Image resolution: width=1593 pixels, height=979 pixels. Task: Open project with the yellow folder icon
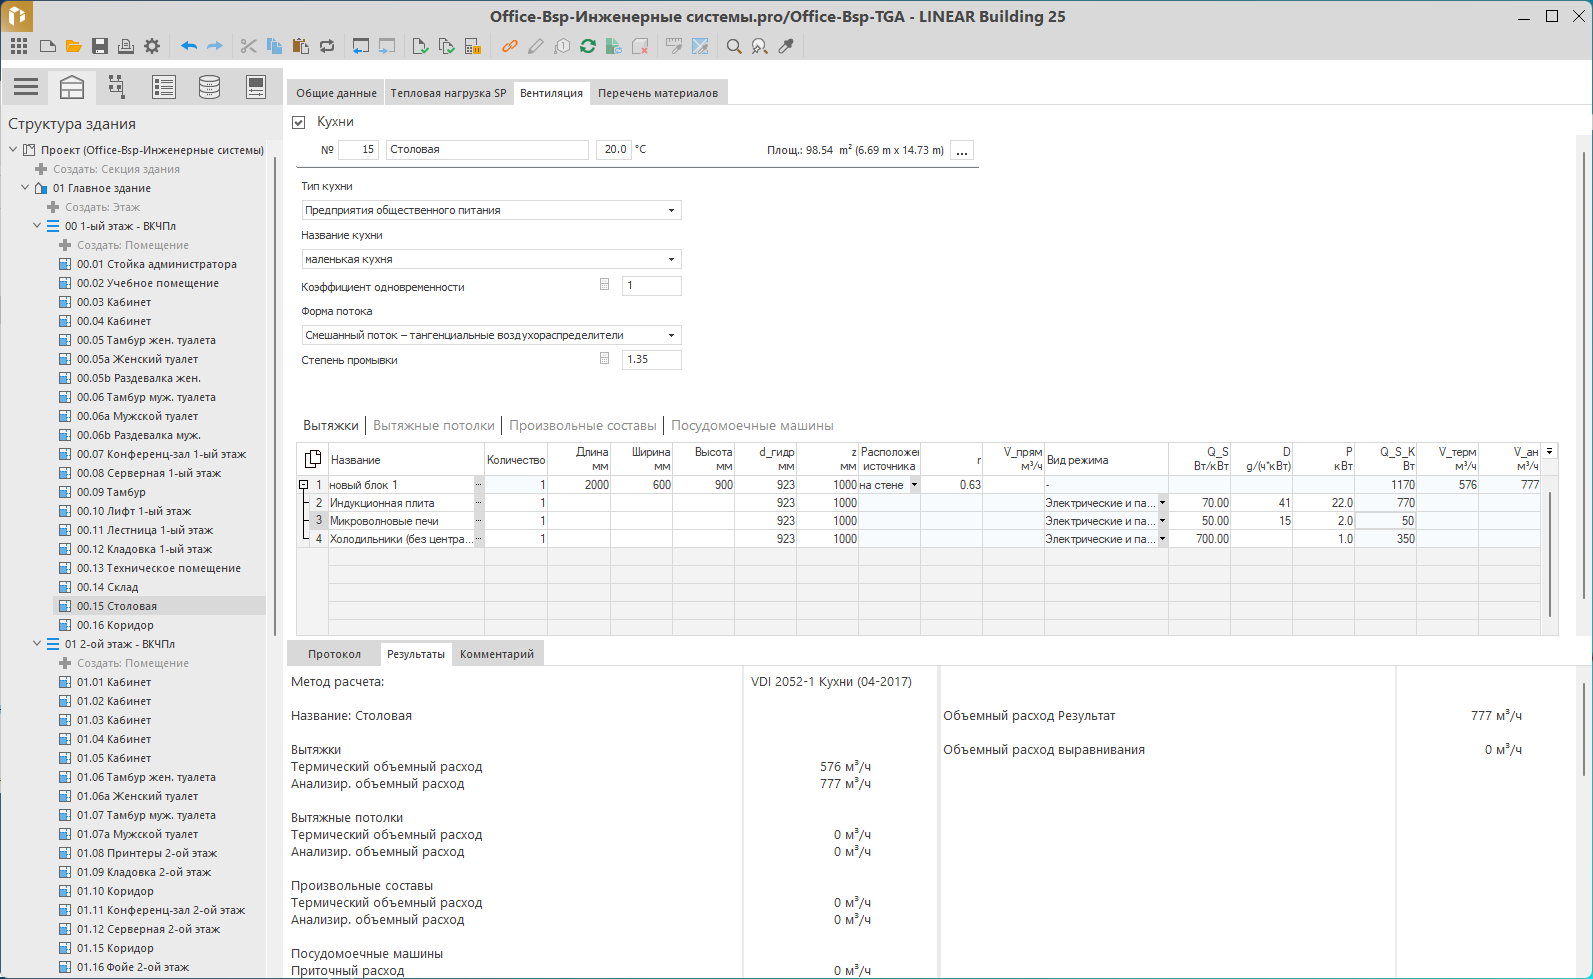point(73,46)
